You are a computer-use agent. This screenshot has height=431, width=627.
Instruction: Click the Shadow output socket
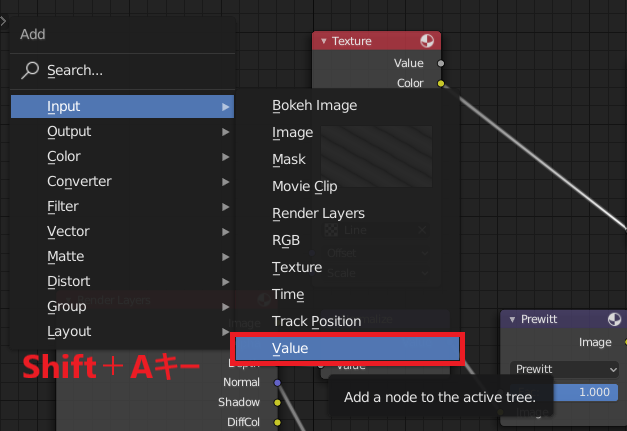click(278, 402)
